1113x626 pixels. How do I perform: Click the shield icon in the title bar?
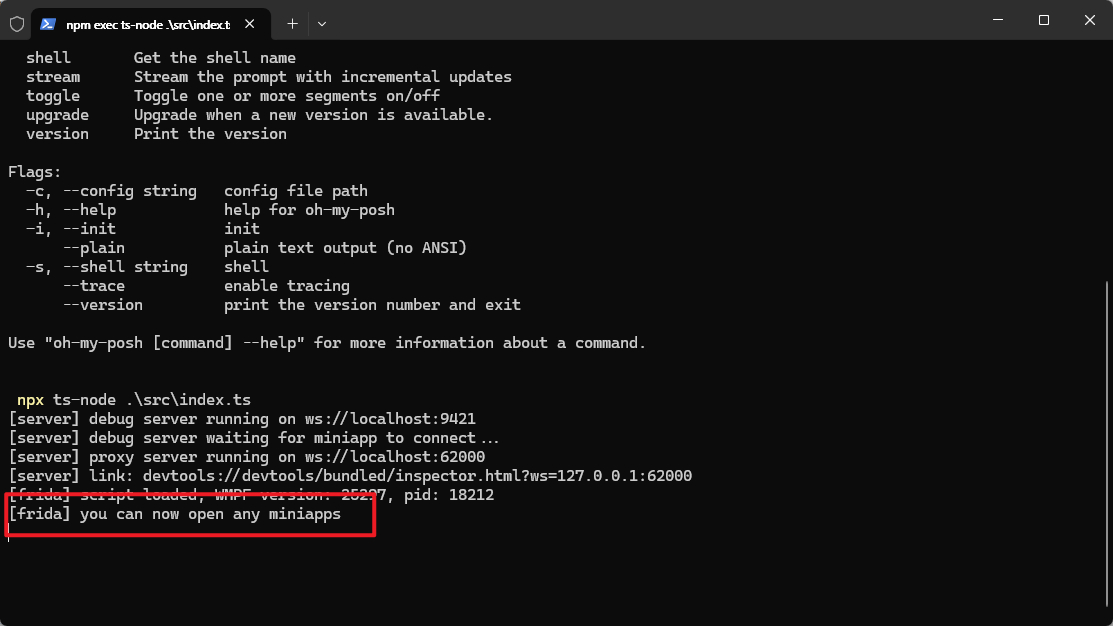[17, 24]
